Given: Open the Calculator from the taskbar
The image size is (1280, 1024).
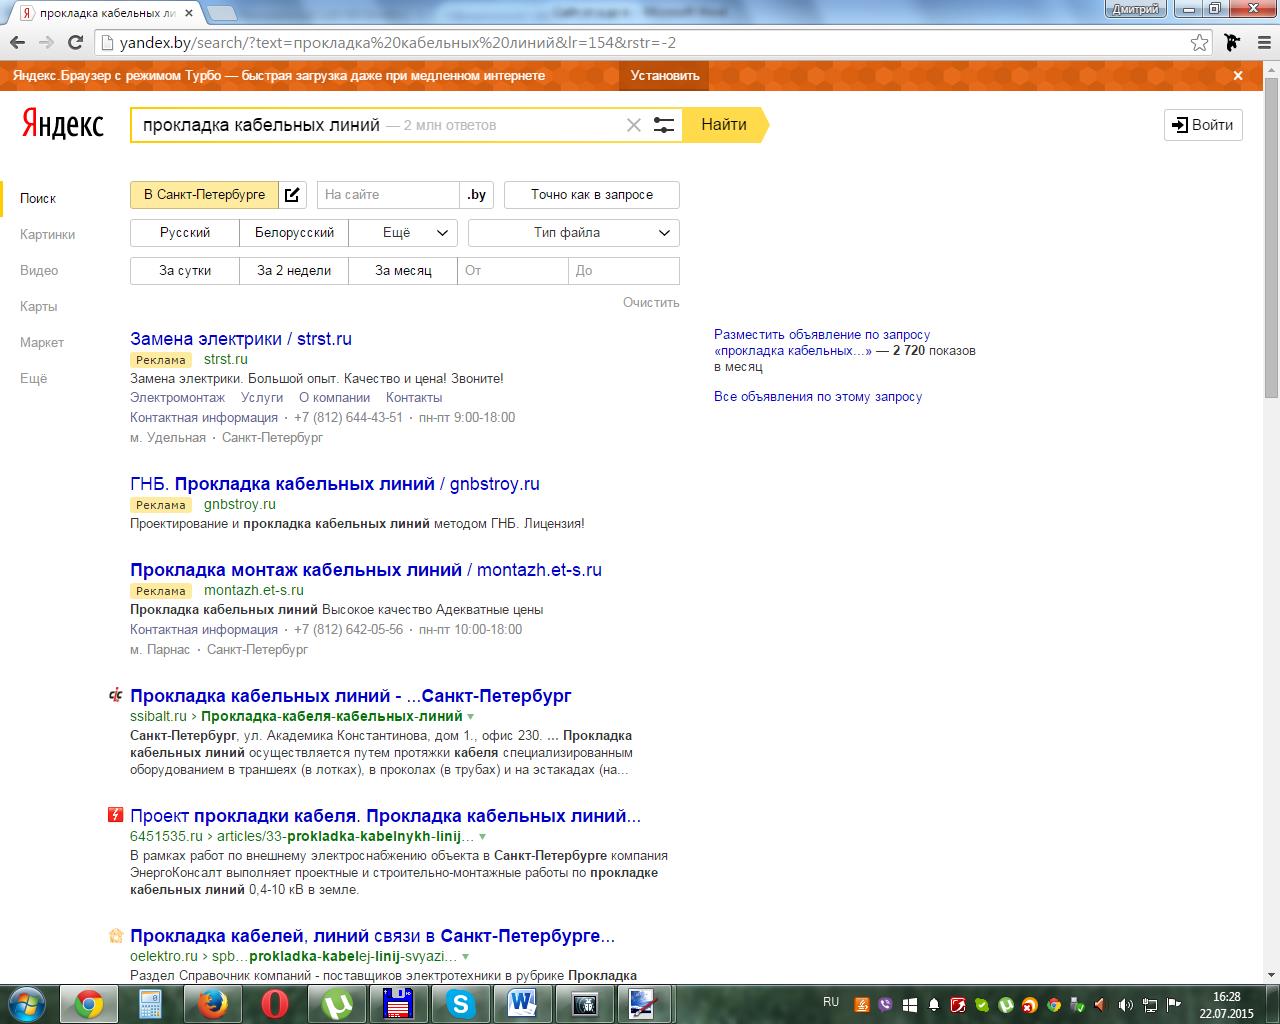Looking at the screenshot, I should point(150,1003).
